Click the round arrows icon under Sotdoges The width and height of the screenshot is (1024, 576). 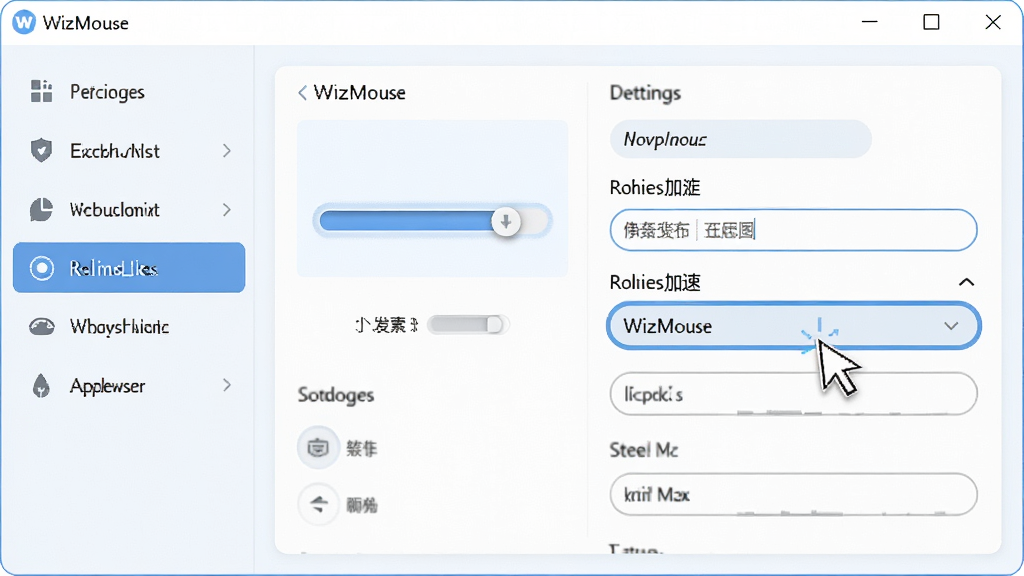pyautogui.click(x=318, y=504)
